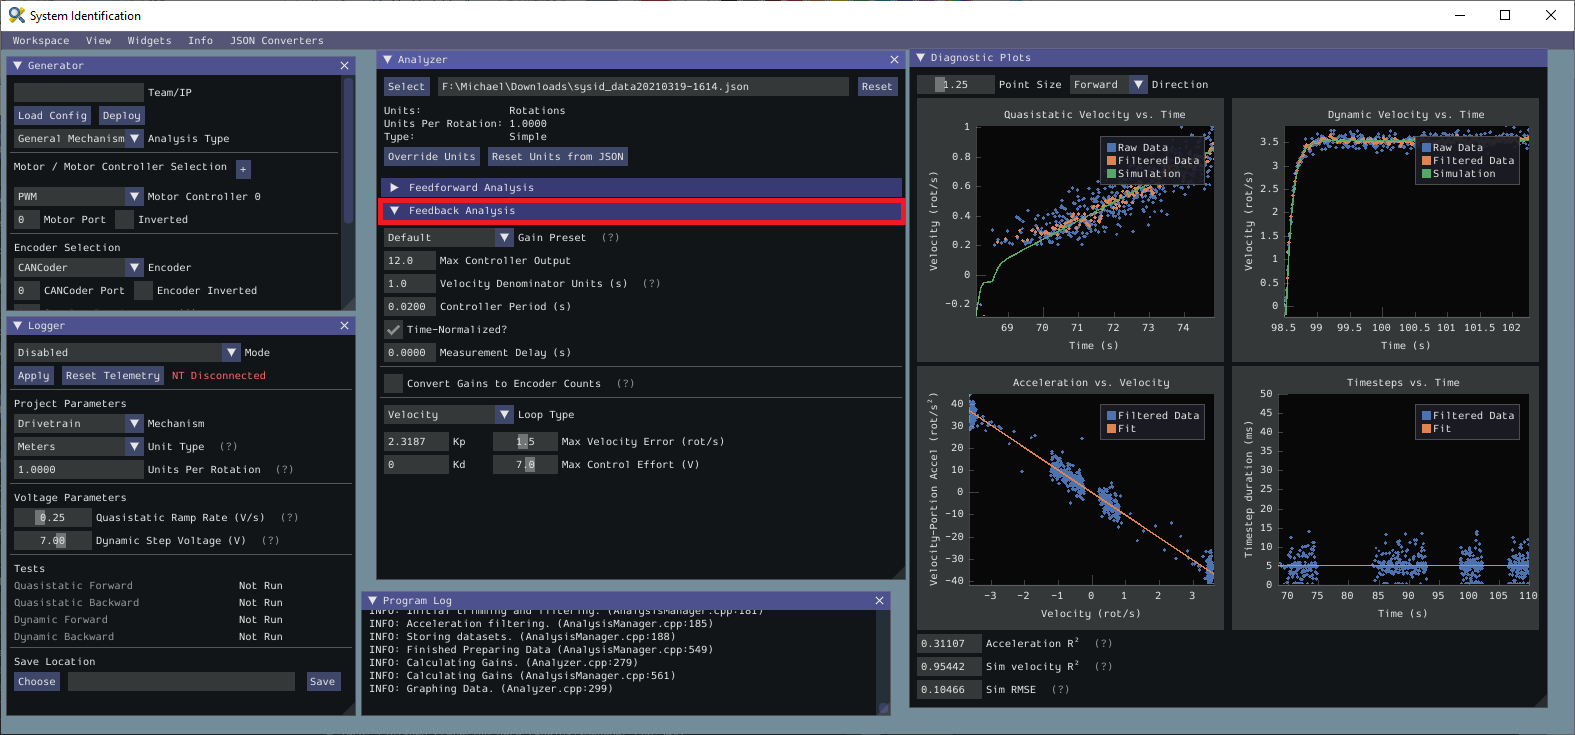Click the Measurement Delay field
This screenshot has width=1575, height=735.
pos(410,353)
